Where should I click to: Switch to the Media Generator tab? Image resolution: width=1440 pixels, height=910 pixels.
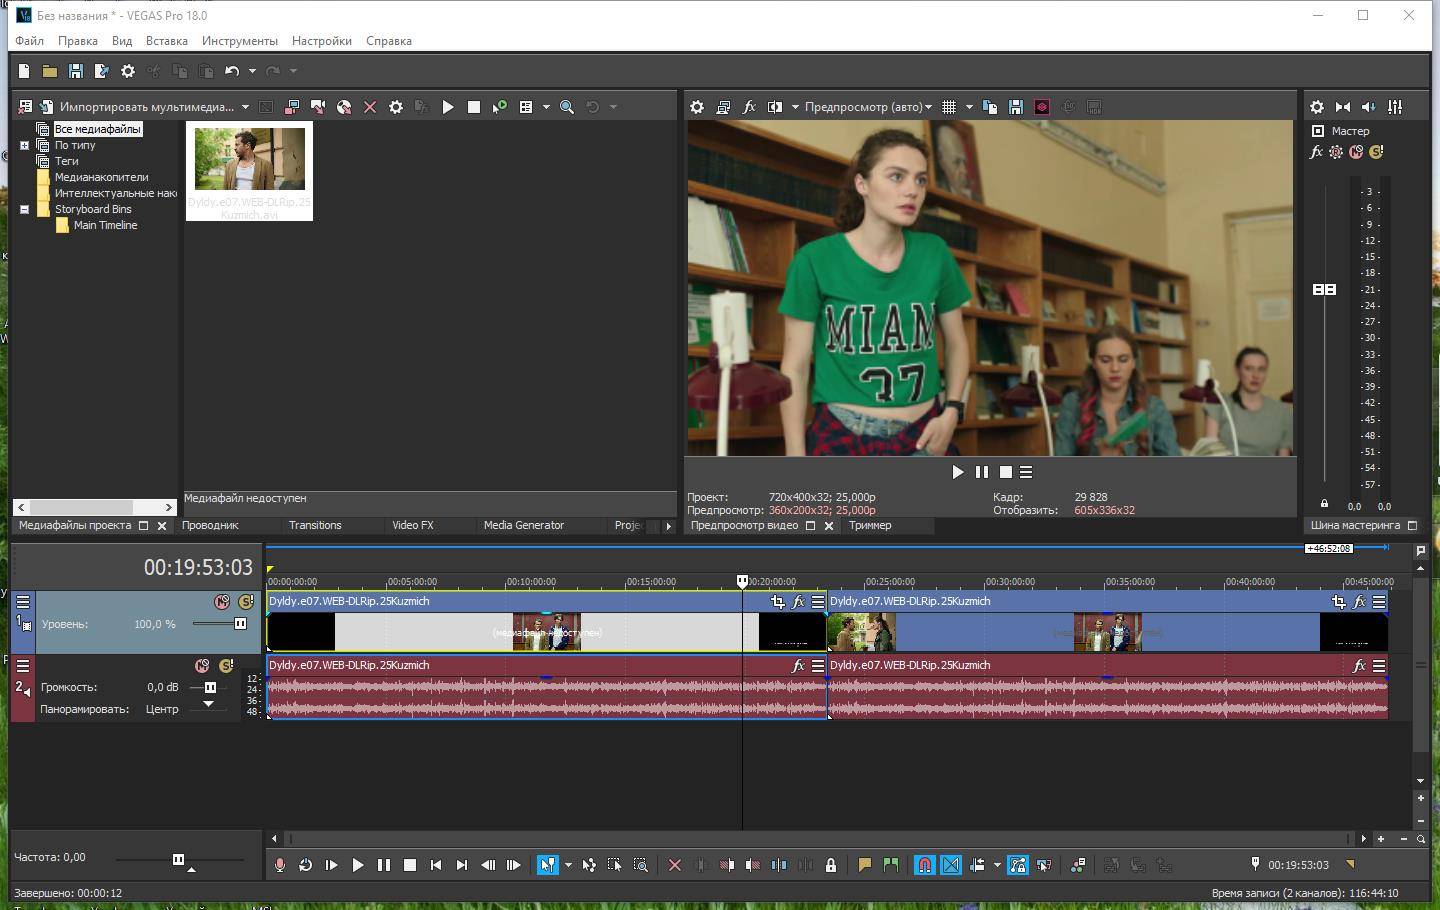524,525
